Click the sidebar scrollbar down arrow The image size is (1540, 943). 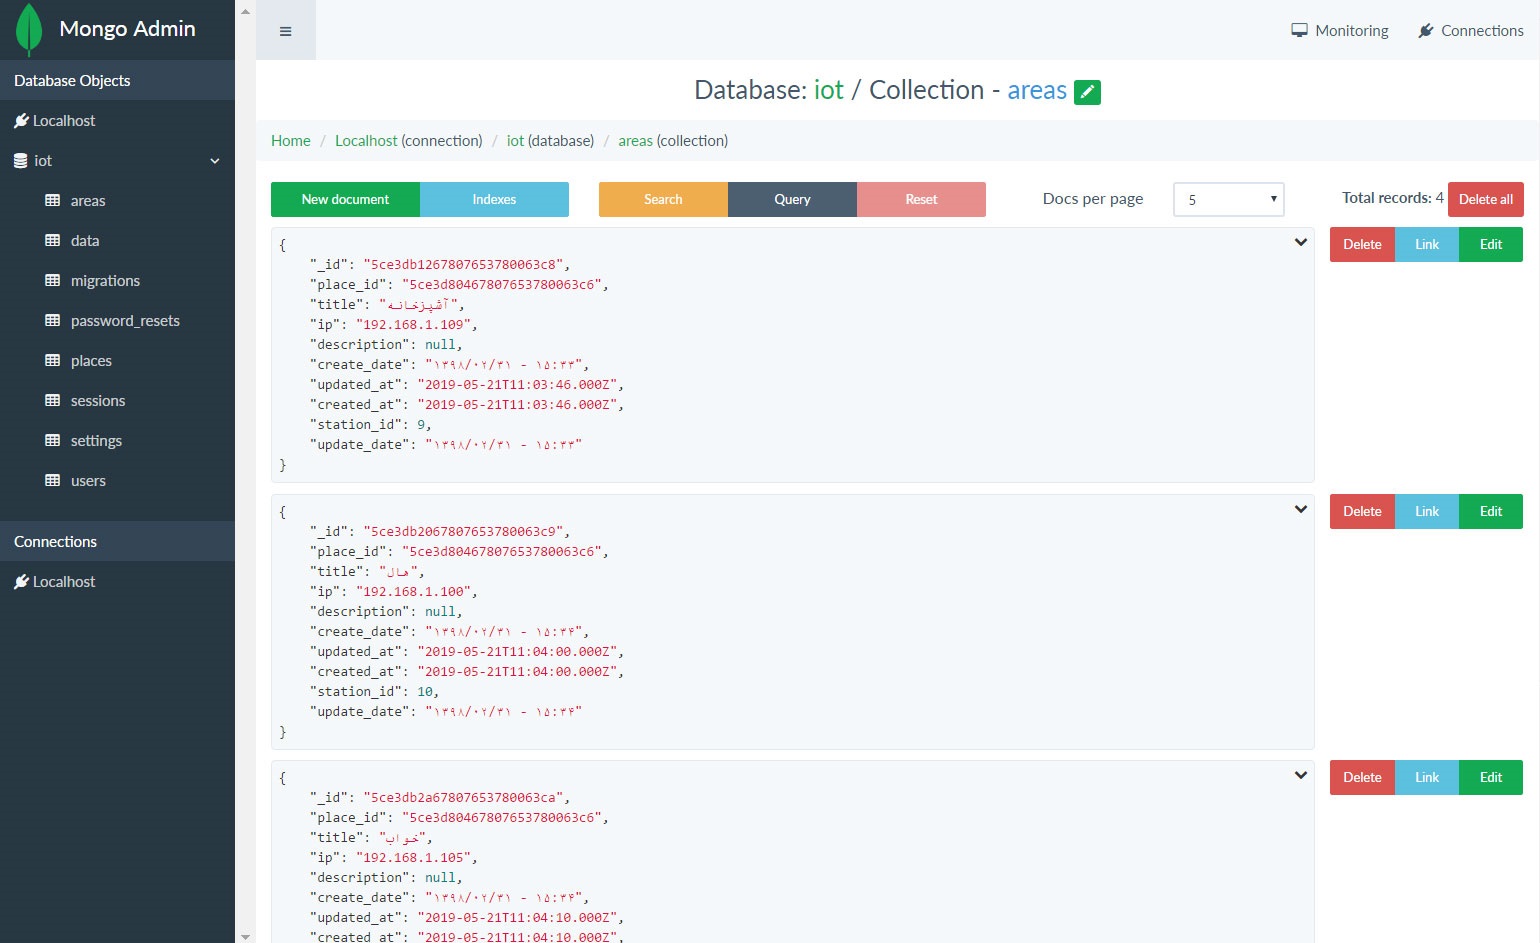pos(246,936)
